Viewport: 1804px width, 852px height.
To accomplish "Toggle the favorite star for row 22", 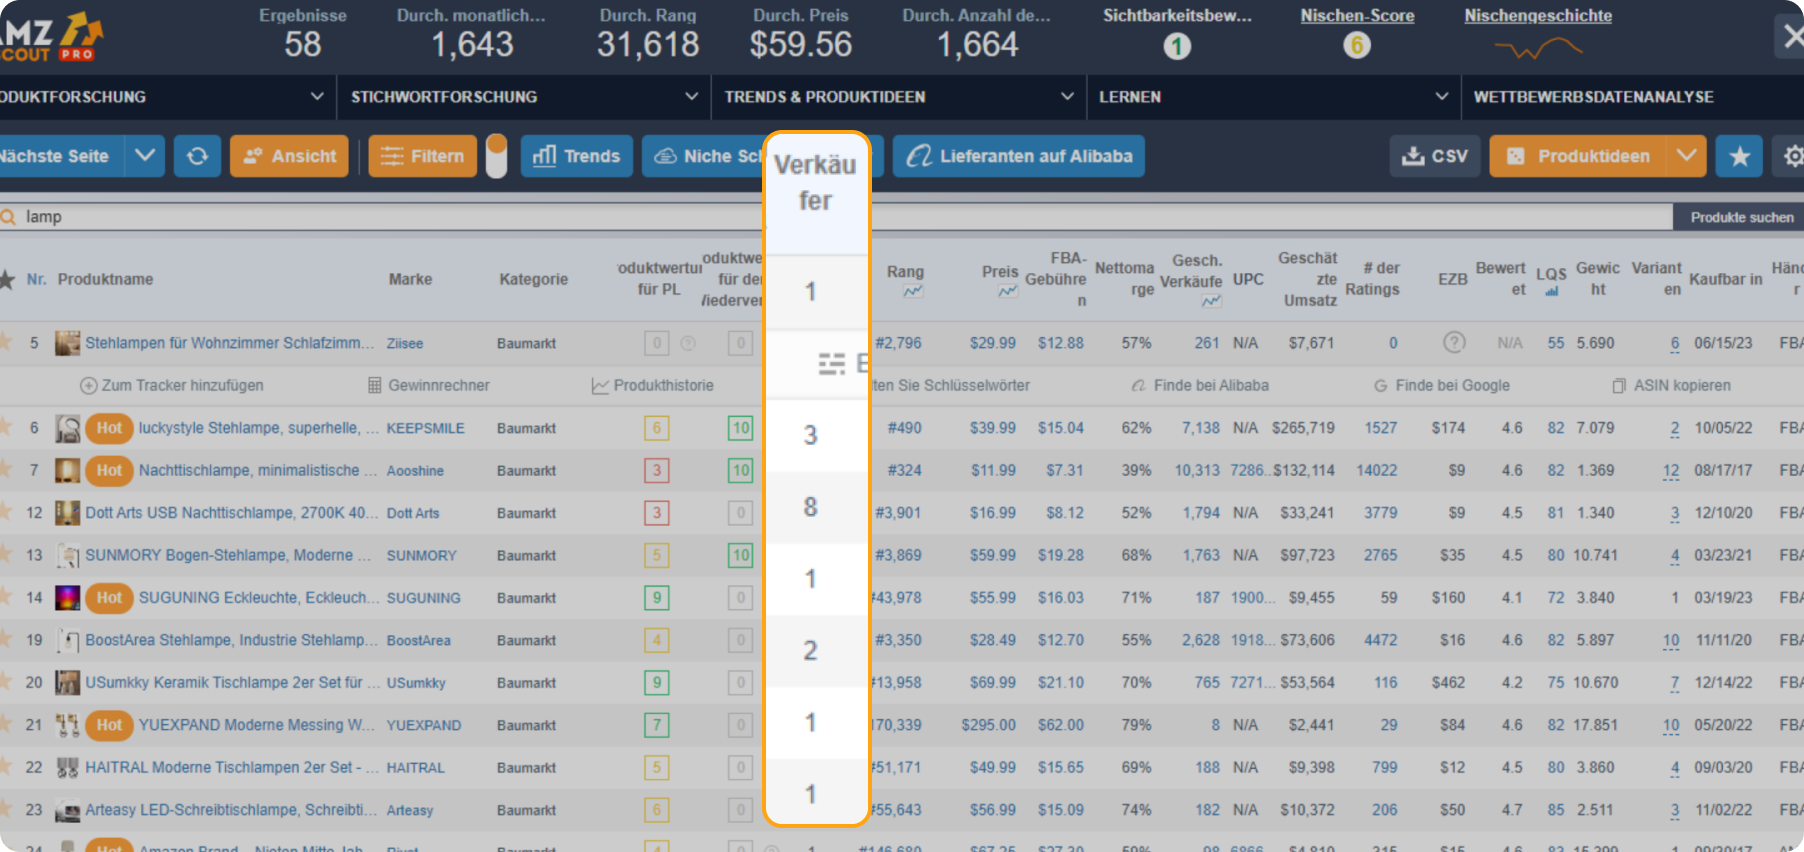I will pyautogui.click(x=6, y=767).
